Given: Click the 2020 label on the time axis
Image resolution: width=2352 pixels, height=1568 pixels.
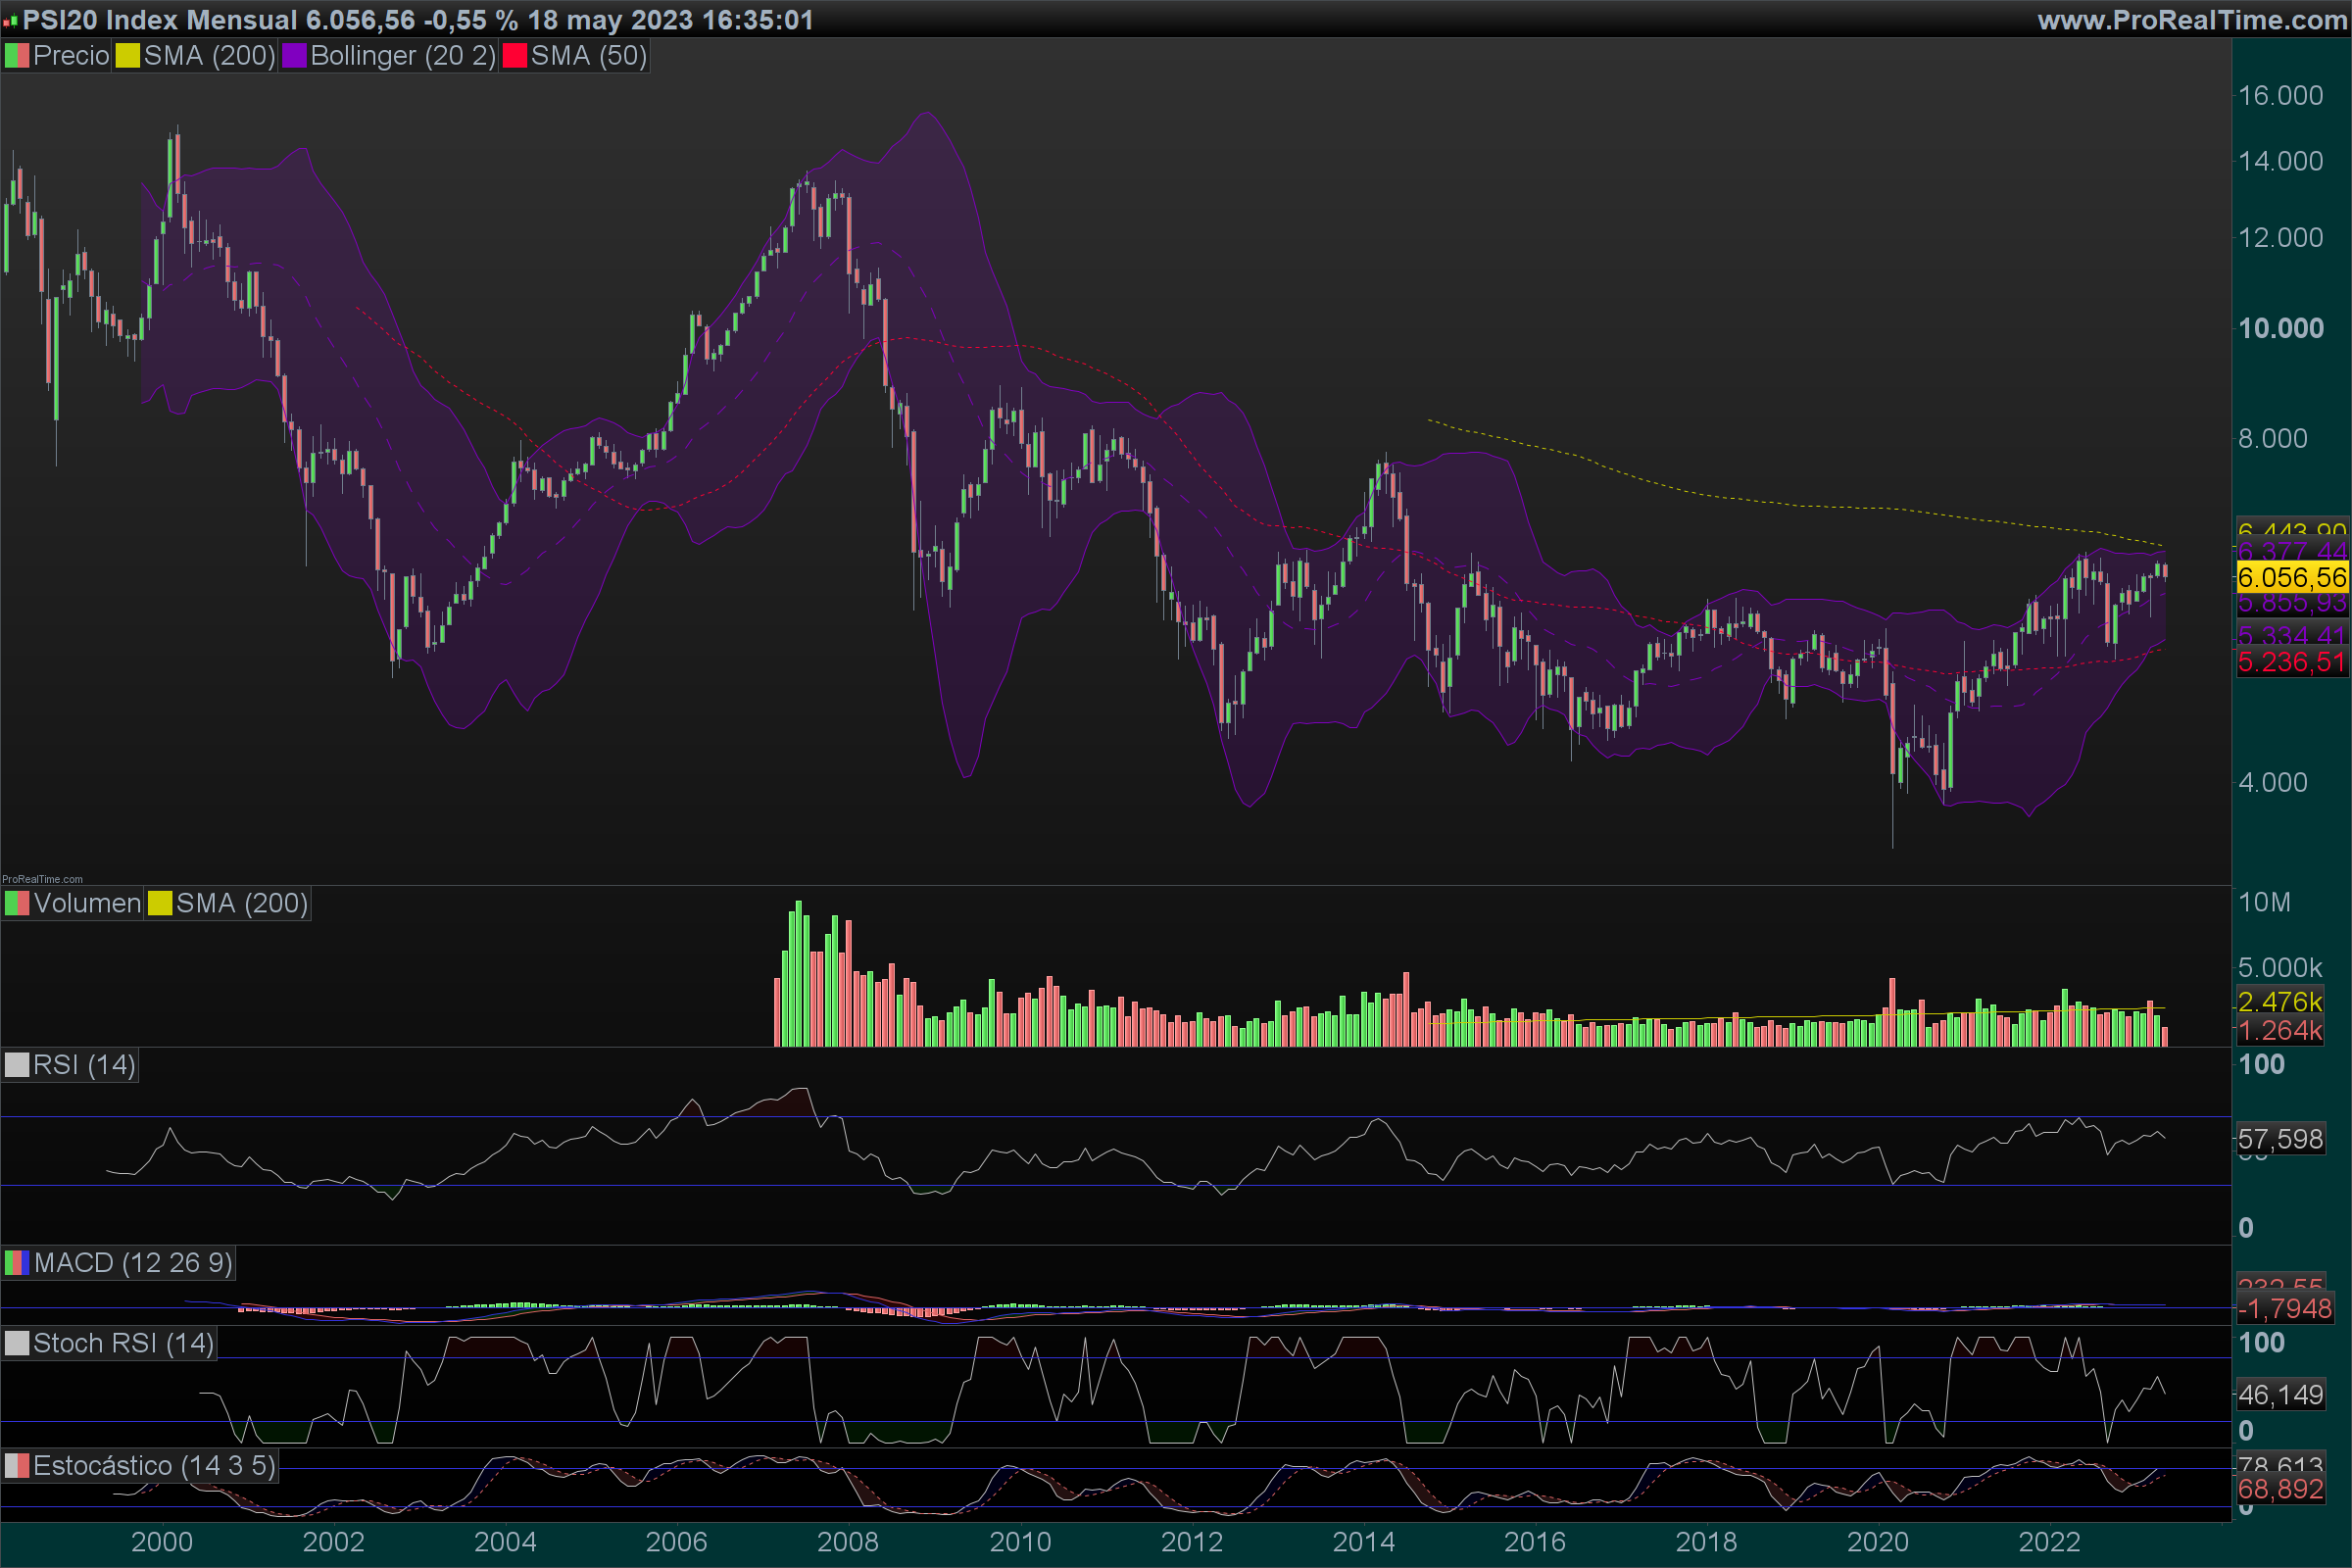Looking at the screenshot, I should click(1877, 1541).
